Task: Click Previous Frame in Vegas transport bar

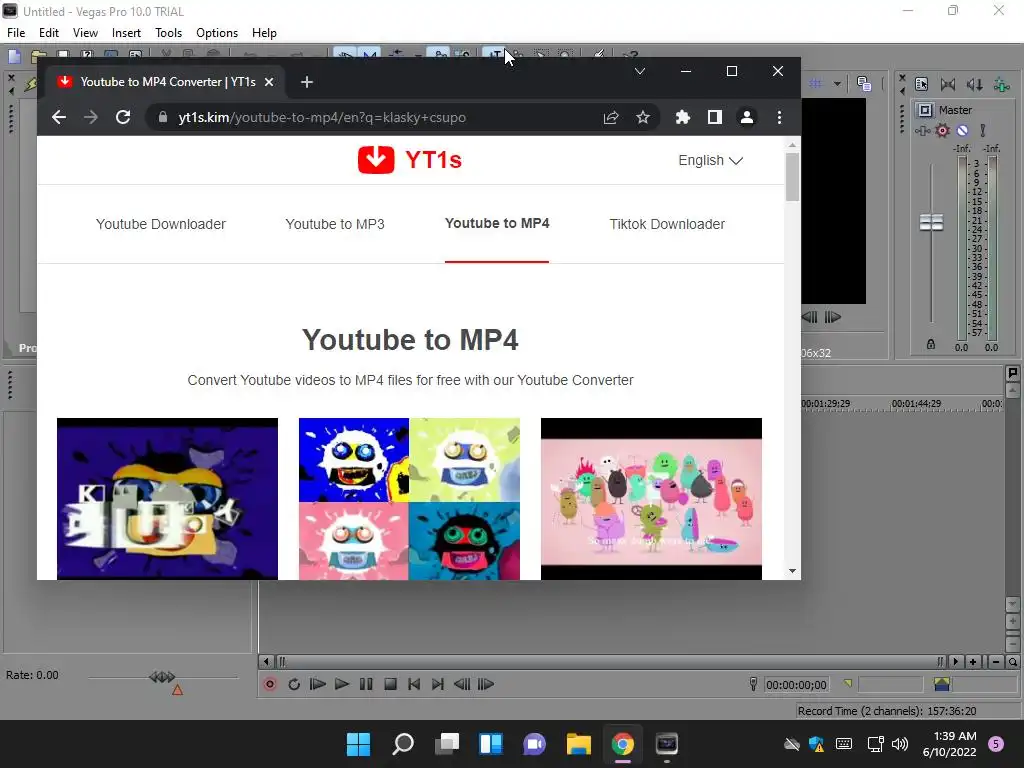Action: pyautogui.click(x=462, y=684)
